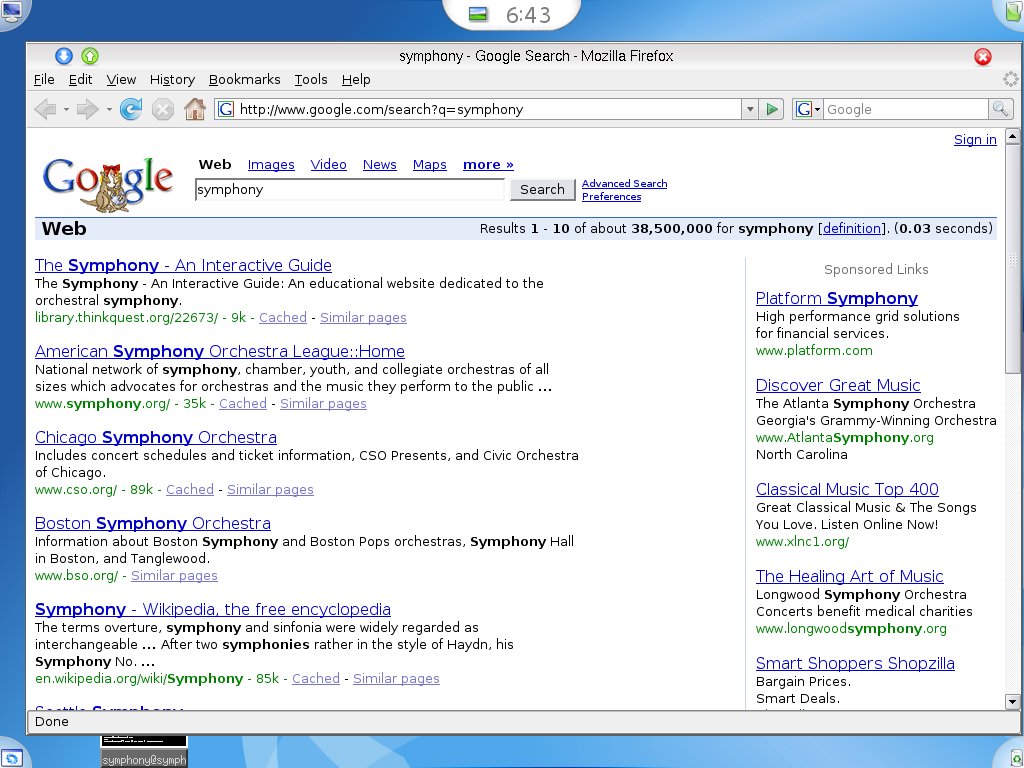Open Boston Symphony Orchestra result
This screenshot has height=768, width=1024.
153,524
